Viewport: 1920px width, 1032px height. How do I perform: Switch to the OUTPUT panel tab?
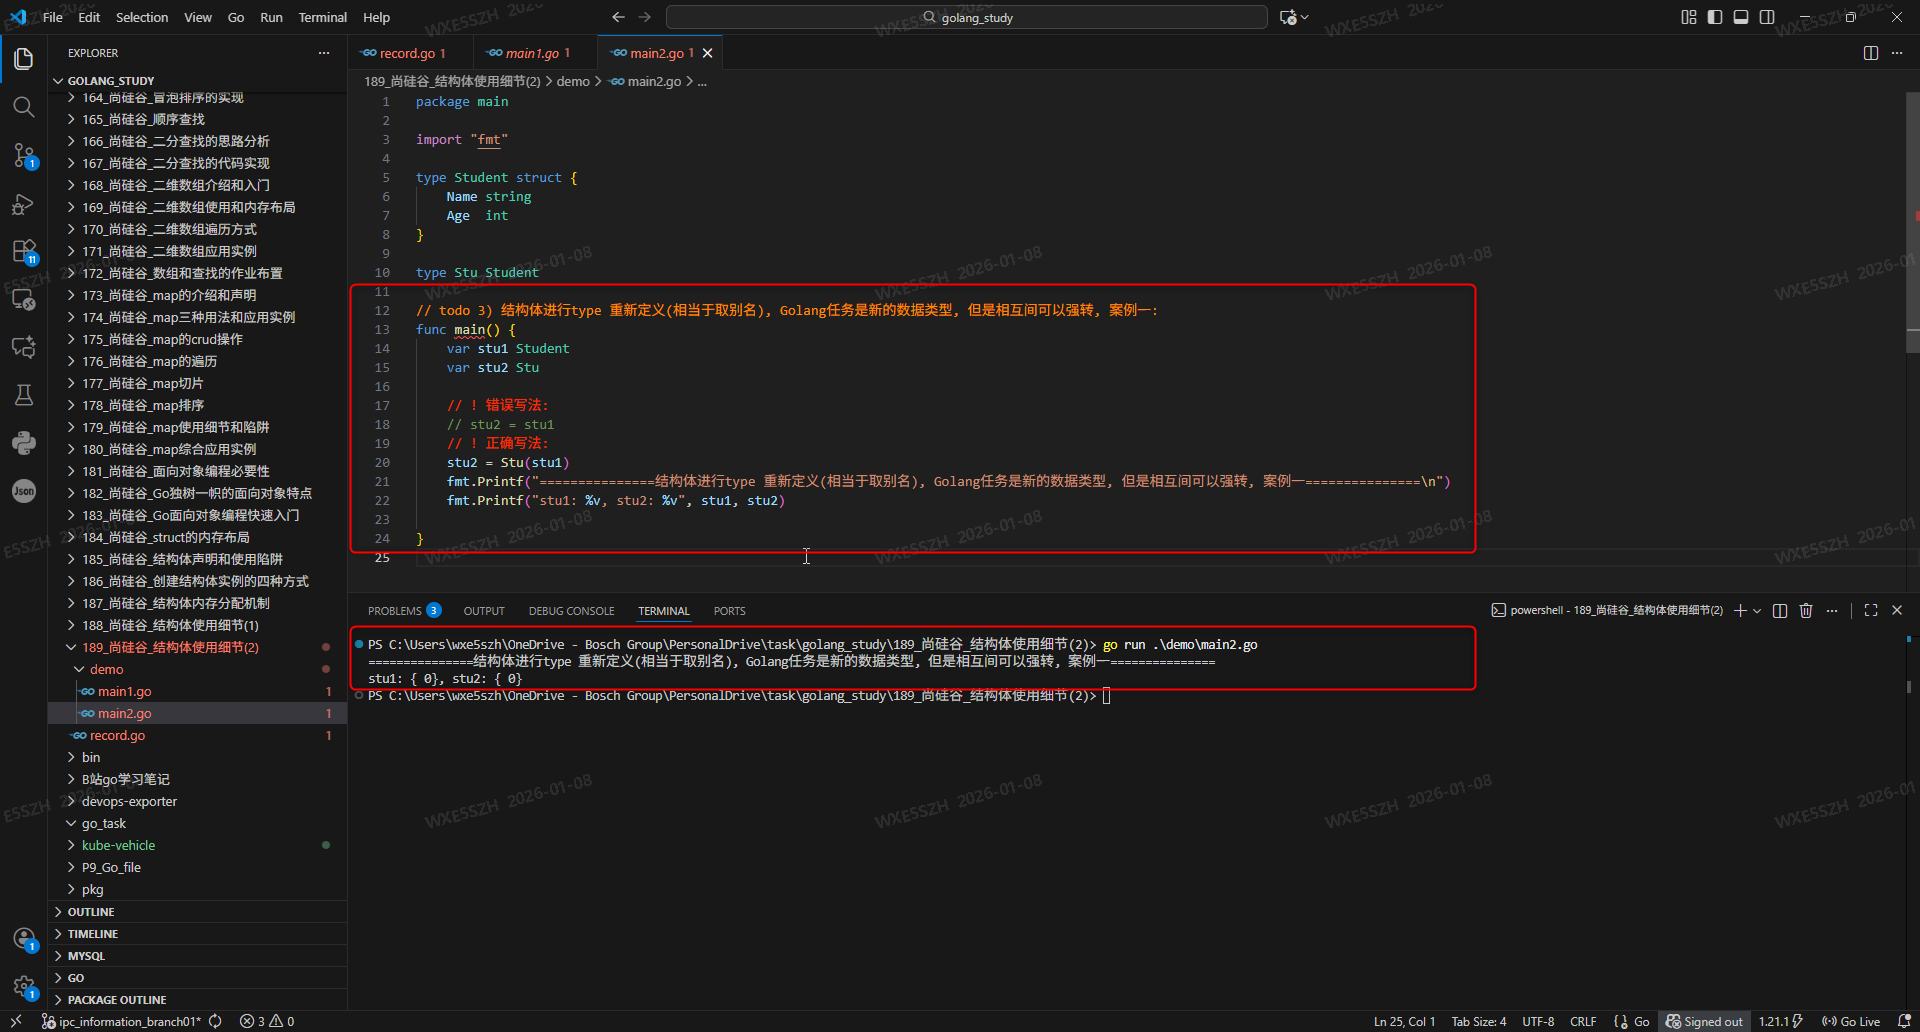(484, 610)
